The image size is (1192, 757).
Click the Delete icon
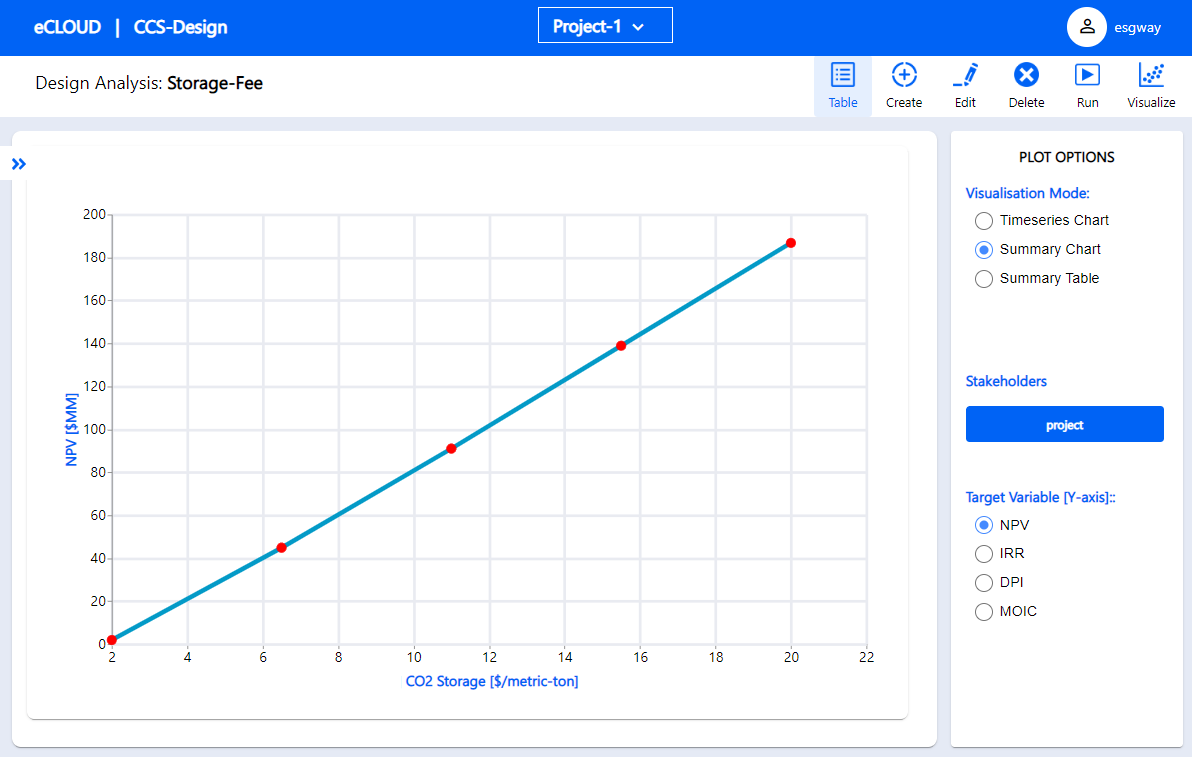(x=1026, y=75)
